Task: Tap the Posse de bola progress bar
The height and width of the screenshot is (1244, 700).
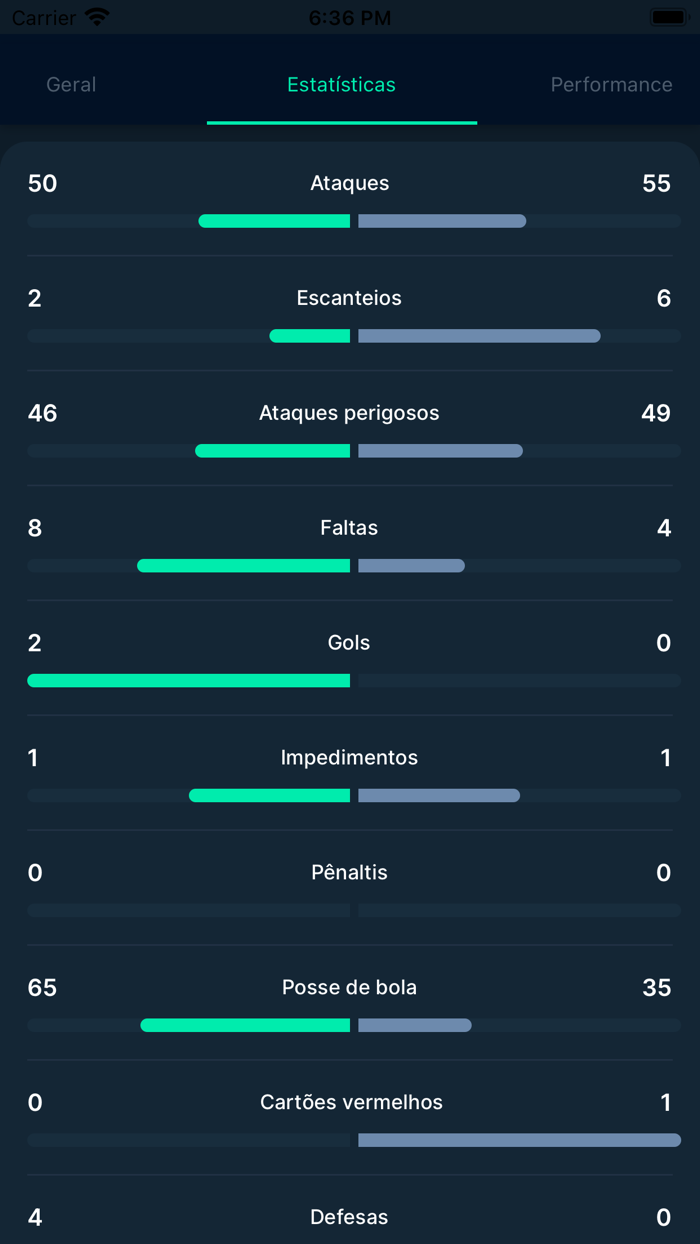Action: click(x=349, y=1024)
